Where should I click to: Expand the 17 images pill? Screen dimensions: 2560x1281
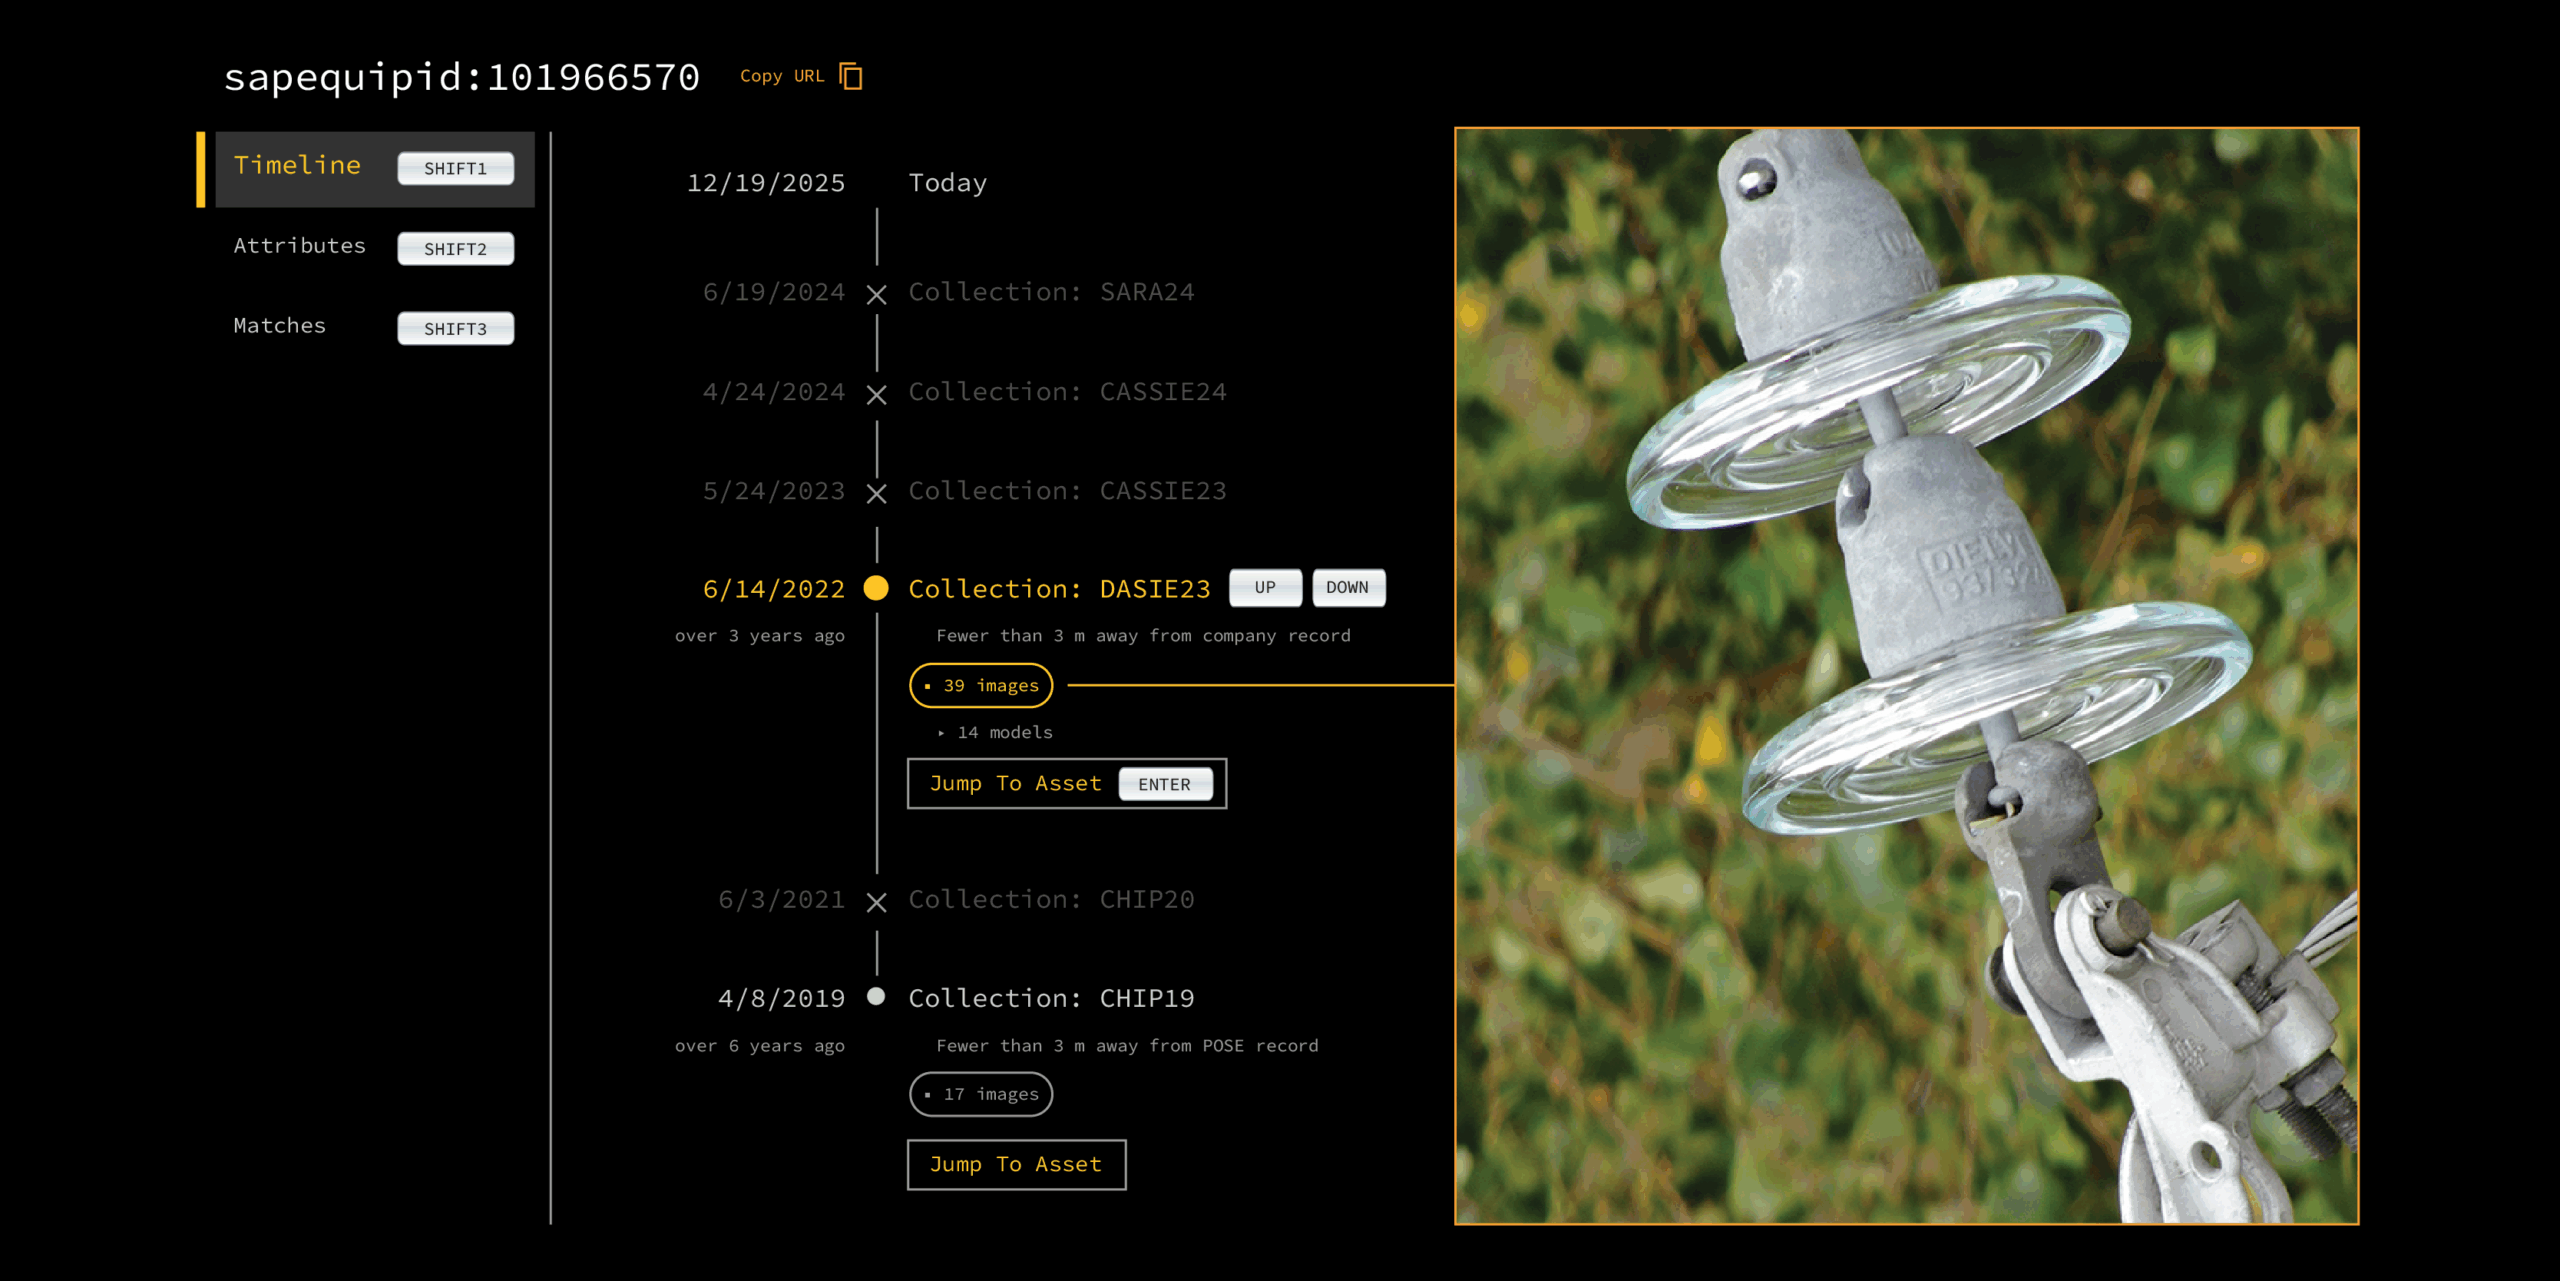click(x=981, y=1094)
